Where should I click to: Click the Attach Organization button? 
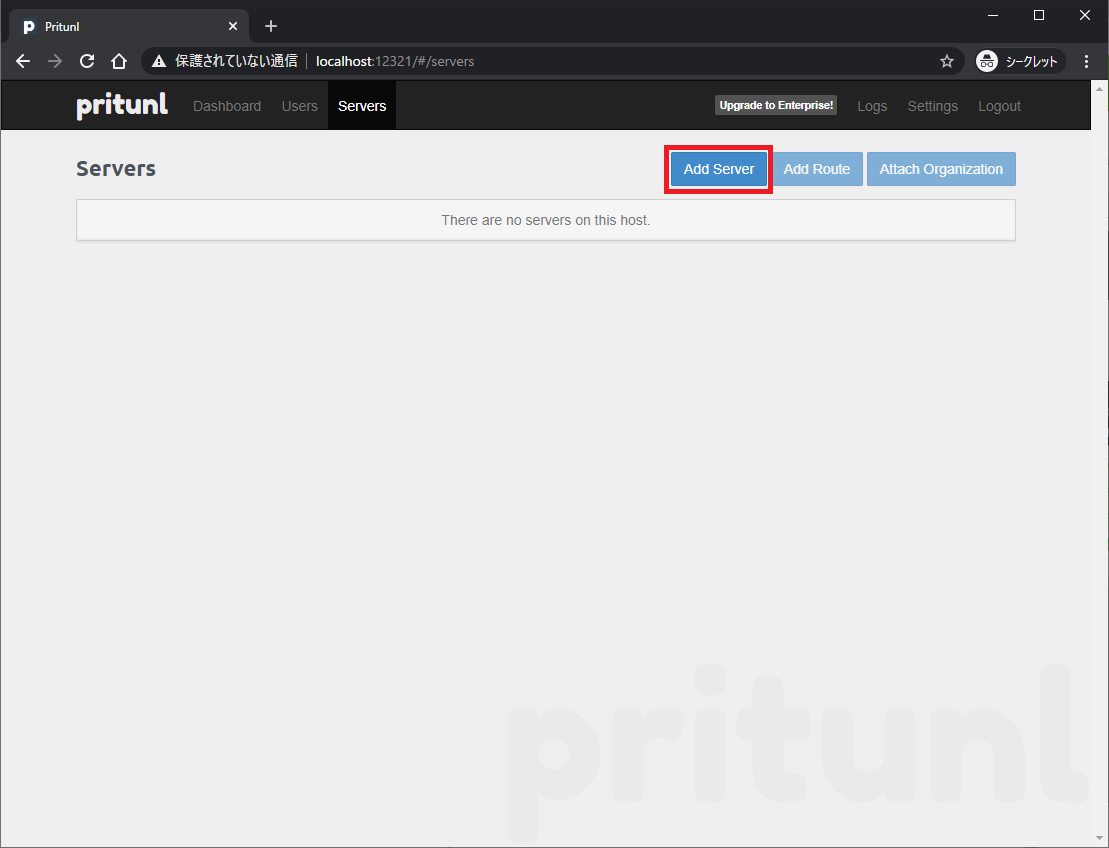pos(941,169)
